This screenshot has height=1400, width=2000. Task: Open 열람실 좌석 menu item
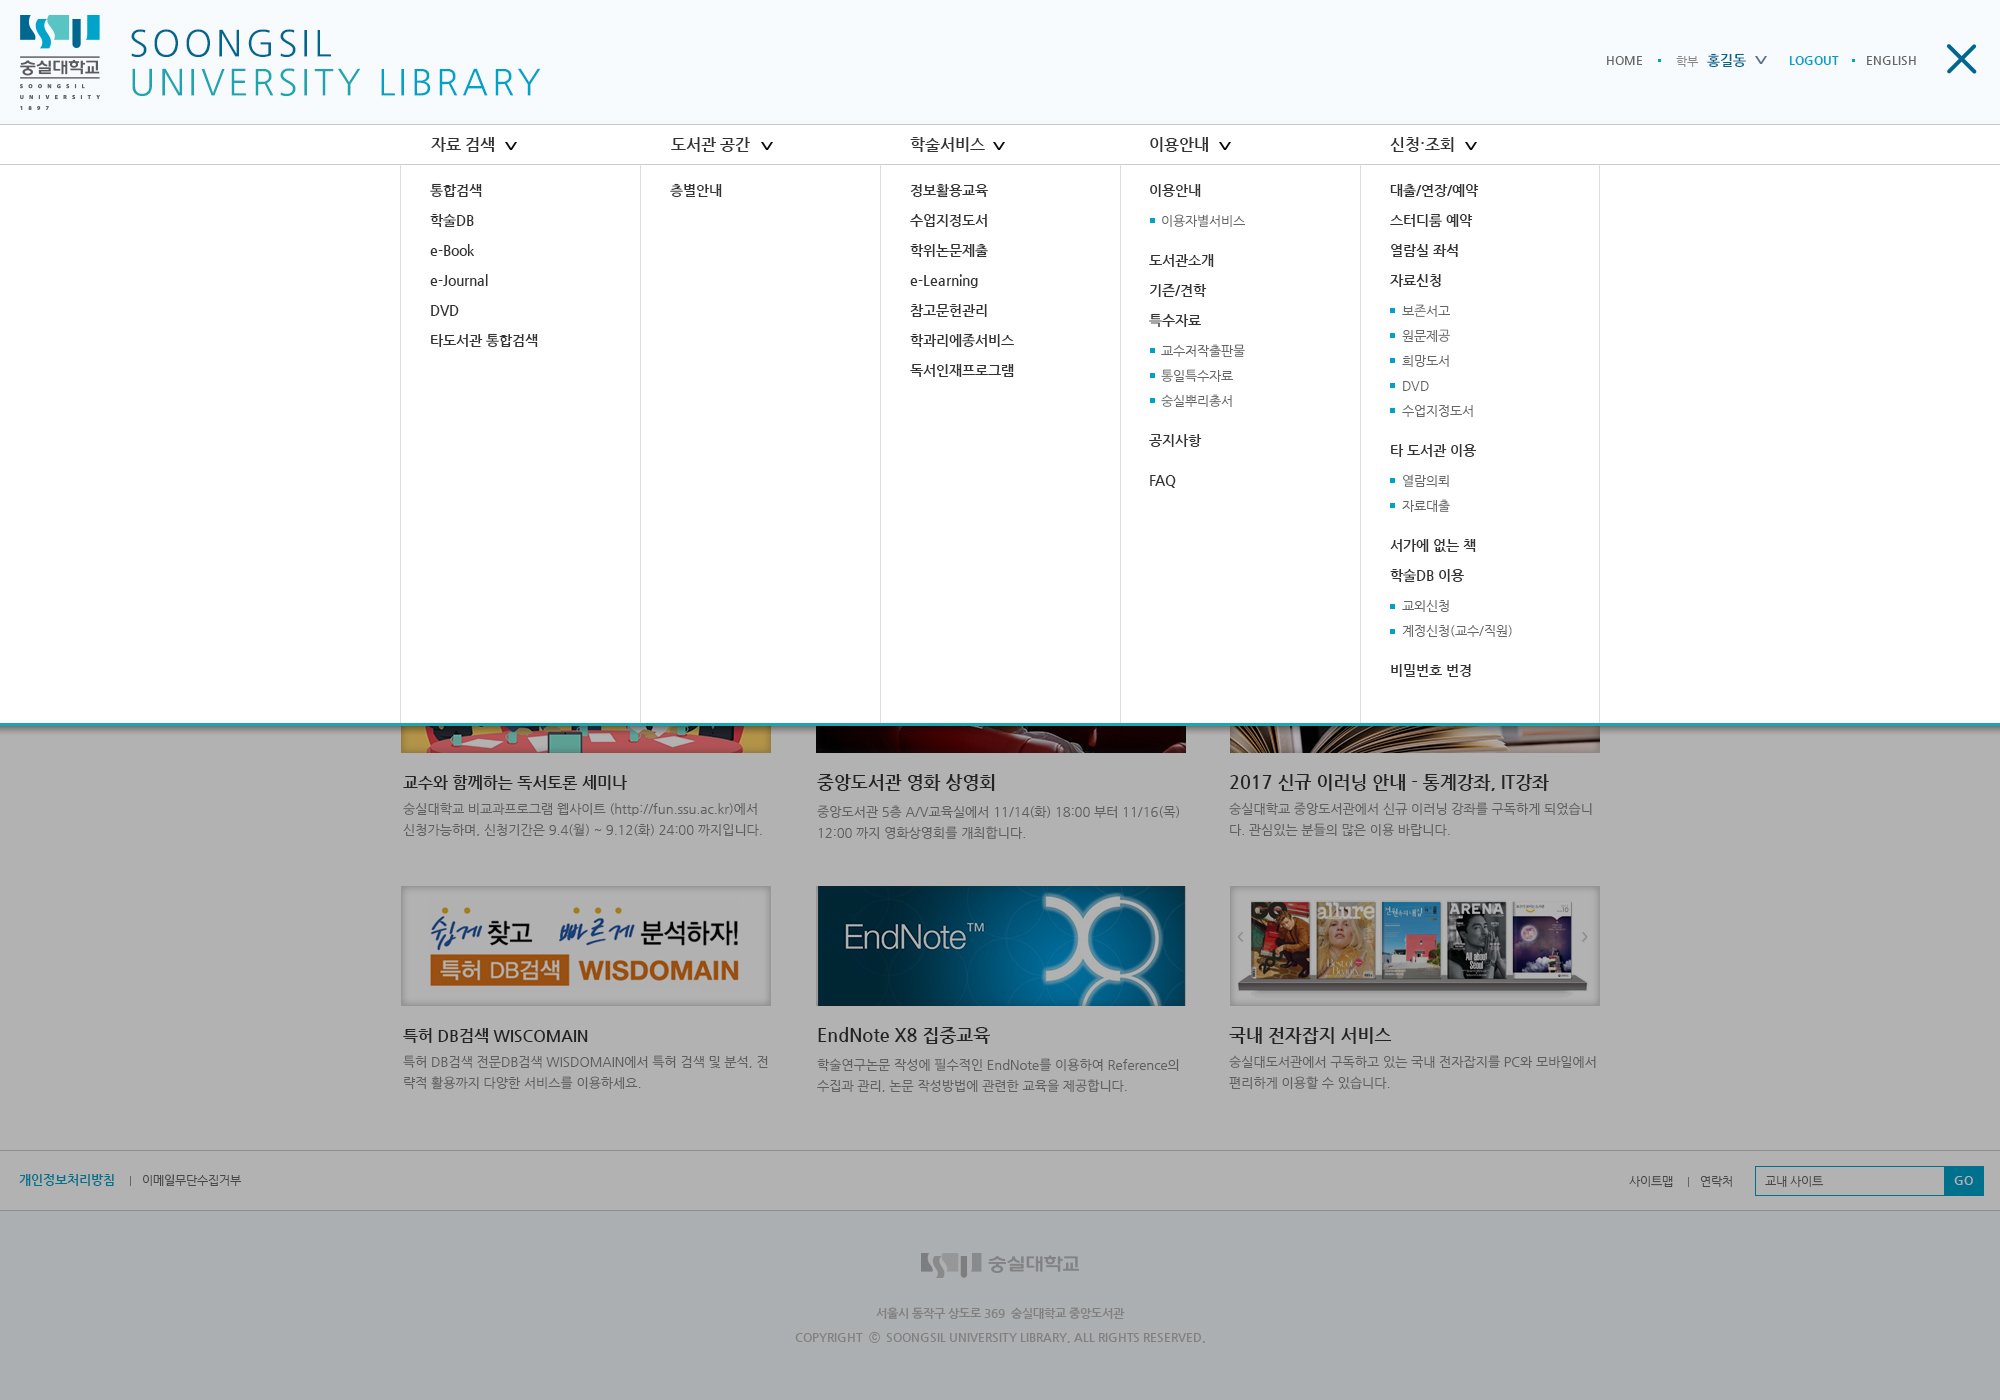[1423, 250]
